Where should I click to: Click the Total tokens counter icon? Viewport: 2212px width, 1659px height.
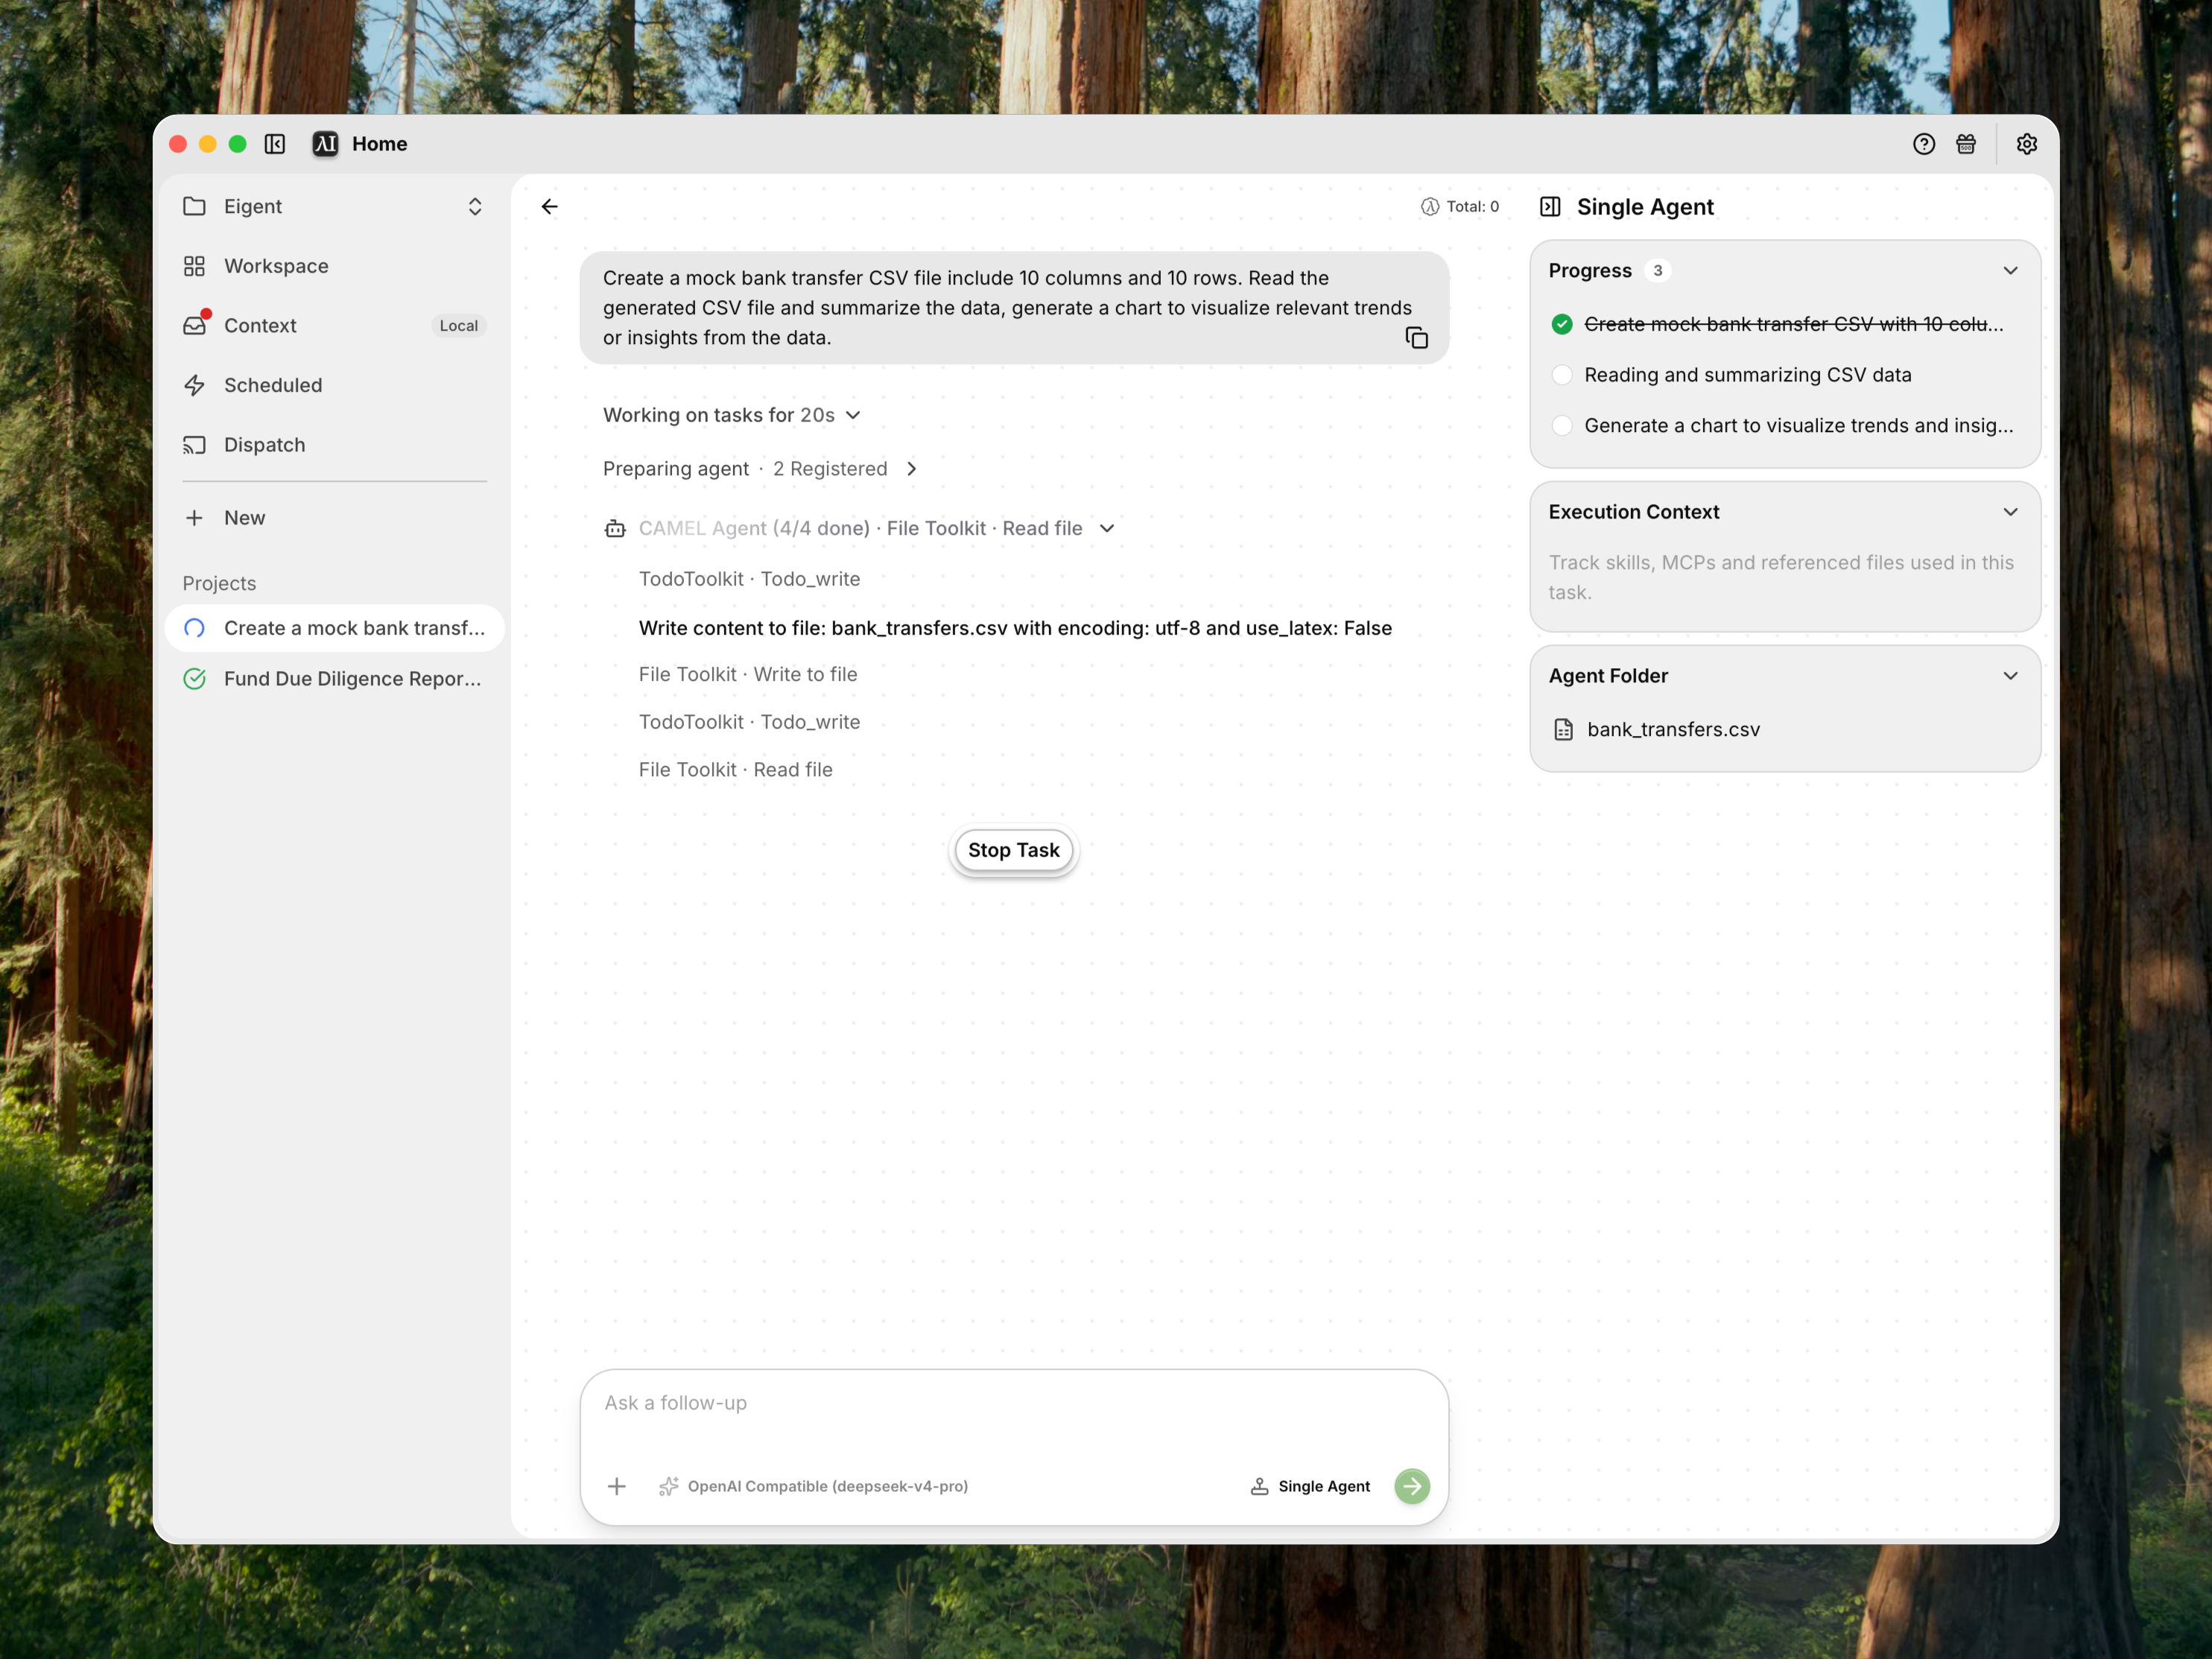pos(1430,207)
